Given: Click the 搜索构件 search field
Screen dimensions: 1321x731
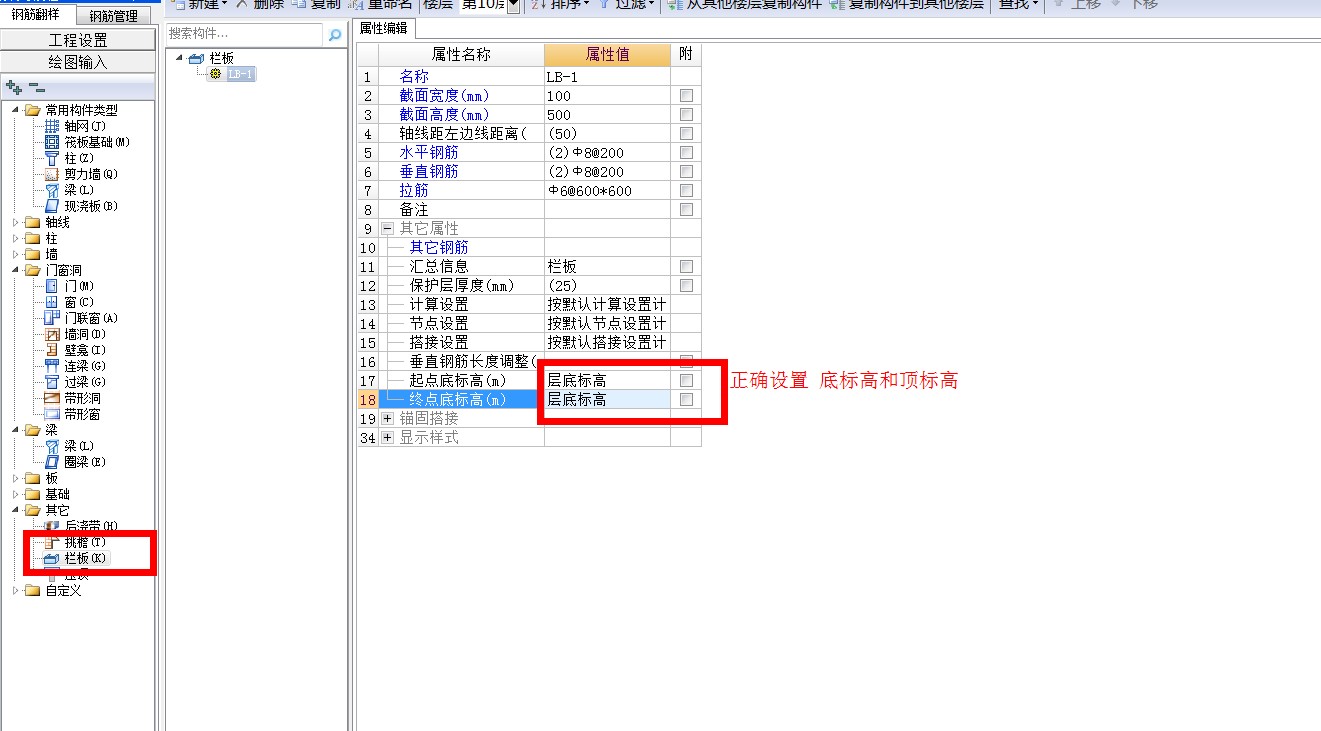Looking at the screenshot, I should 245,35.
